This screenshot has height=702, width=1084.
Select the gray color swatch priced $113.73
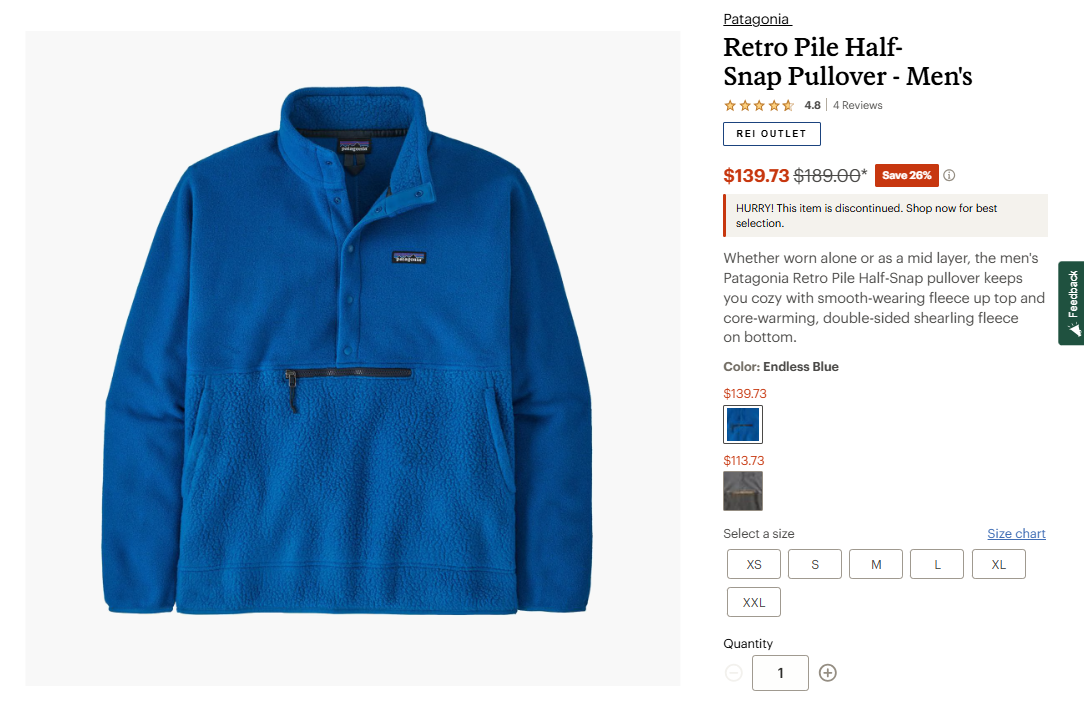tap(742, 491)
